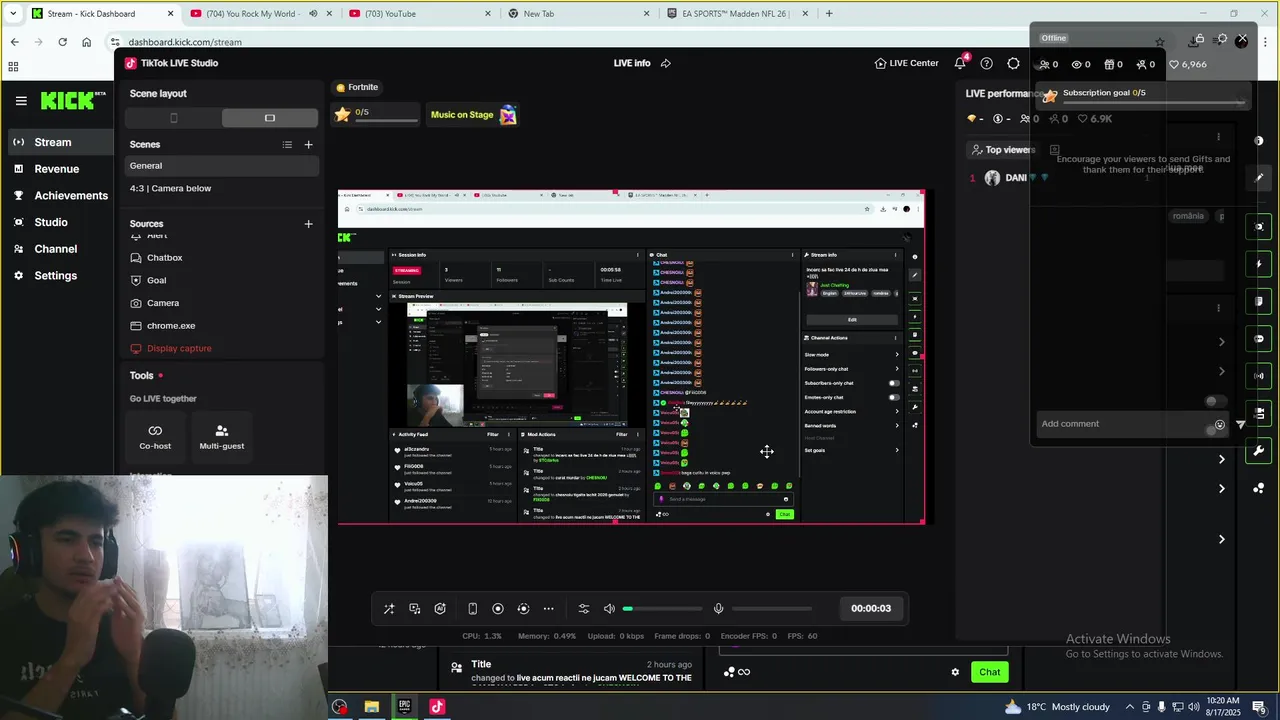Choose portrait scene layout
The width and height of the screenshot is (1280, 720).
[174, 118]
